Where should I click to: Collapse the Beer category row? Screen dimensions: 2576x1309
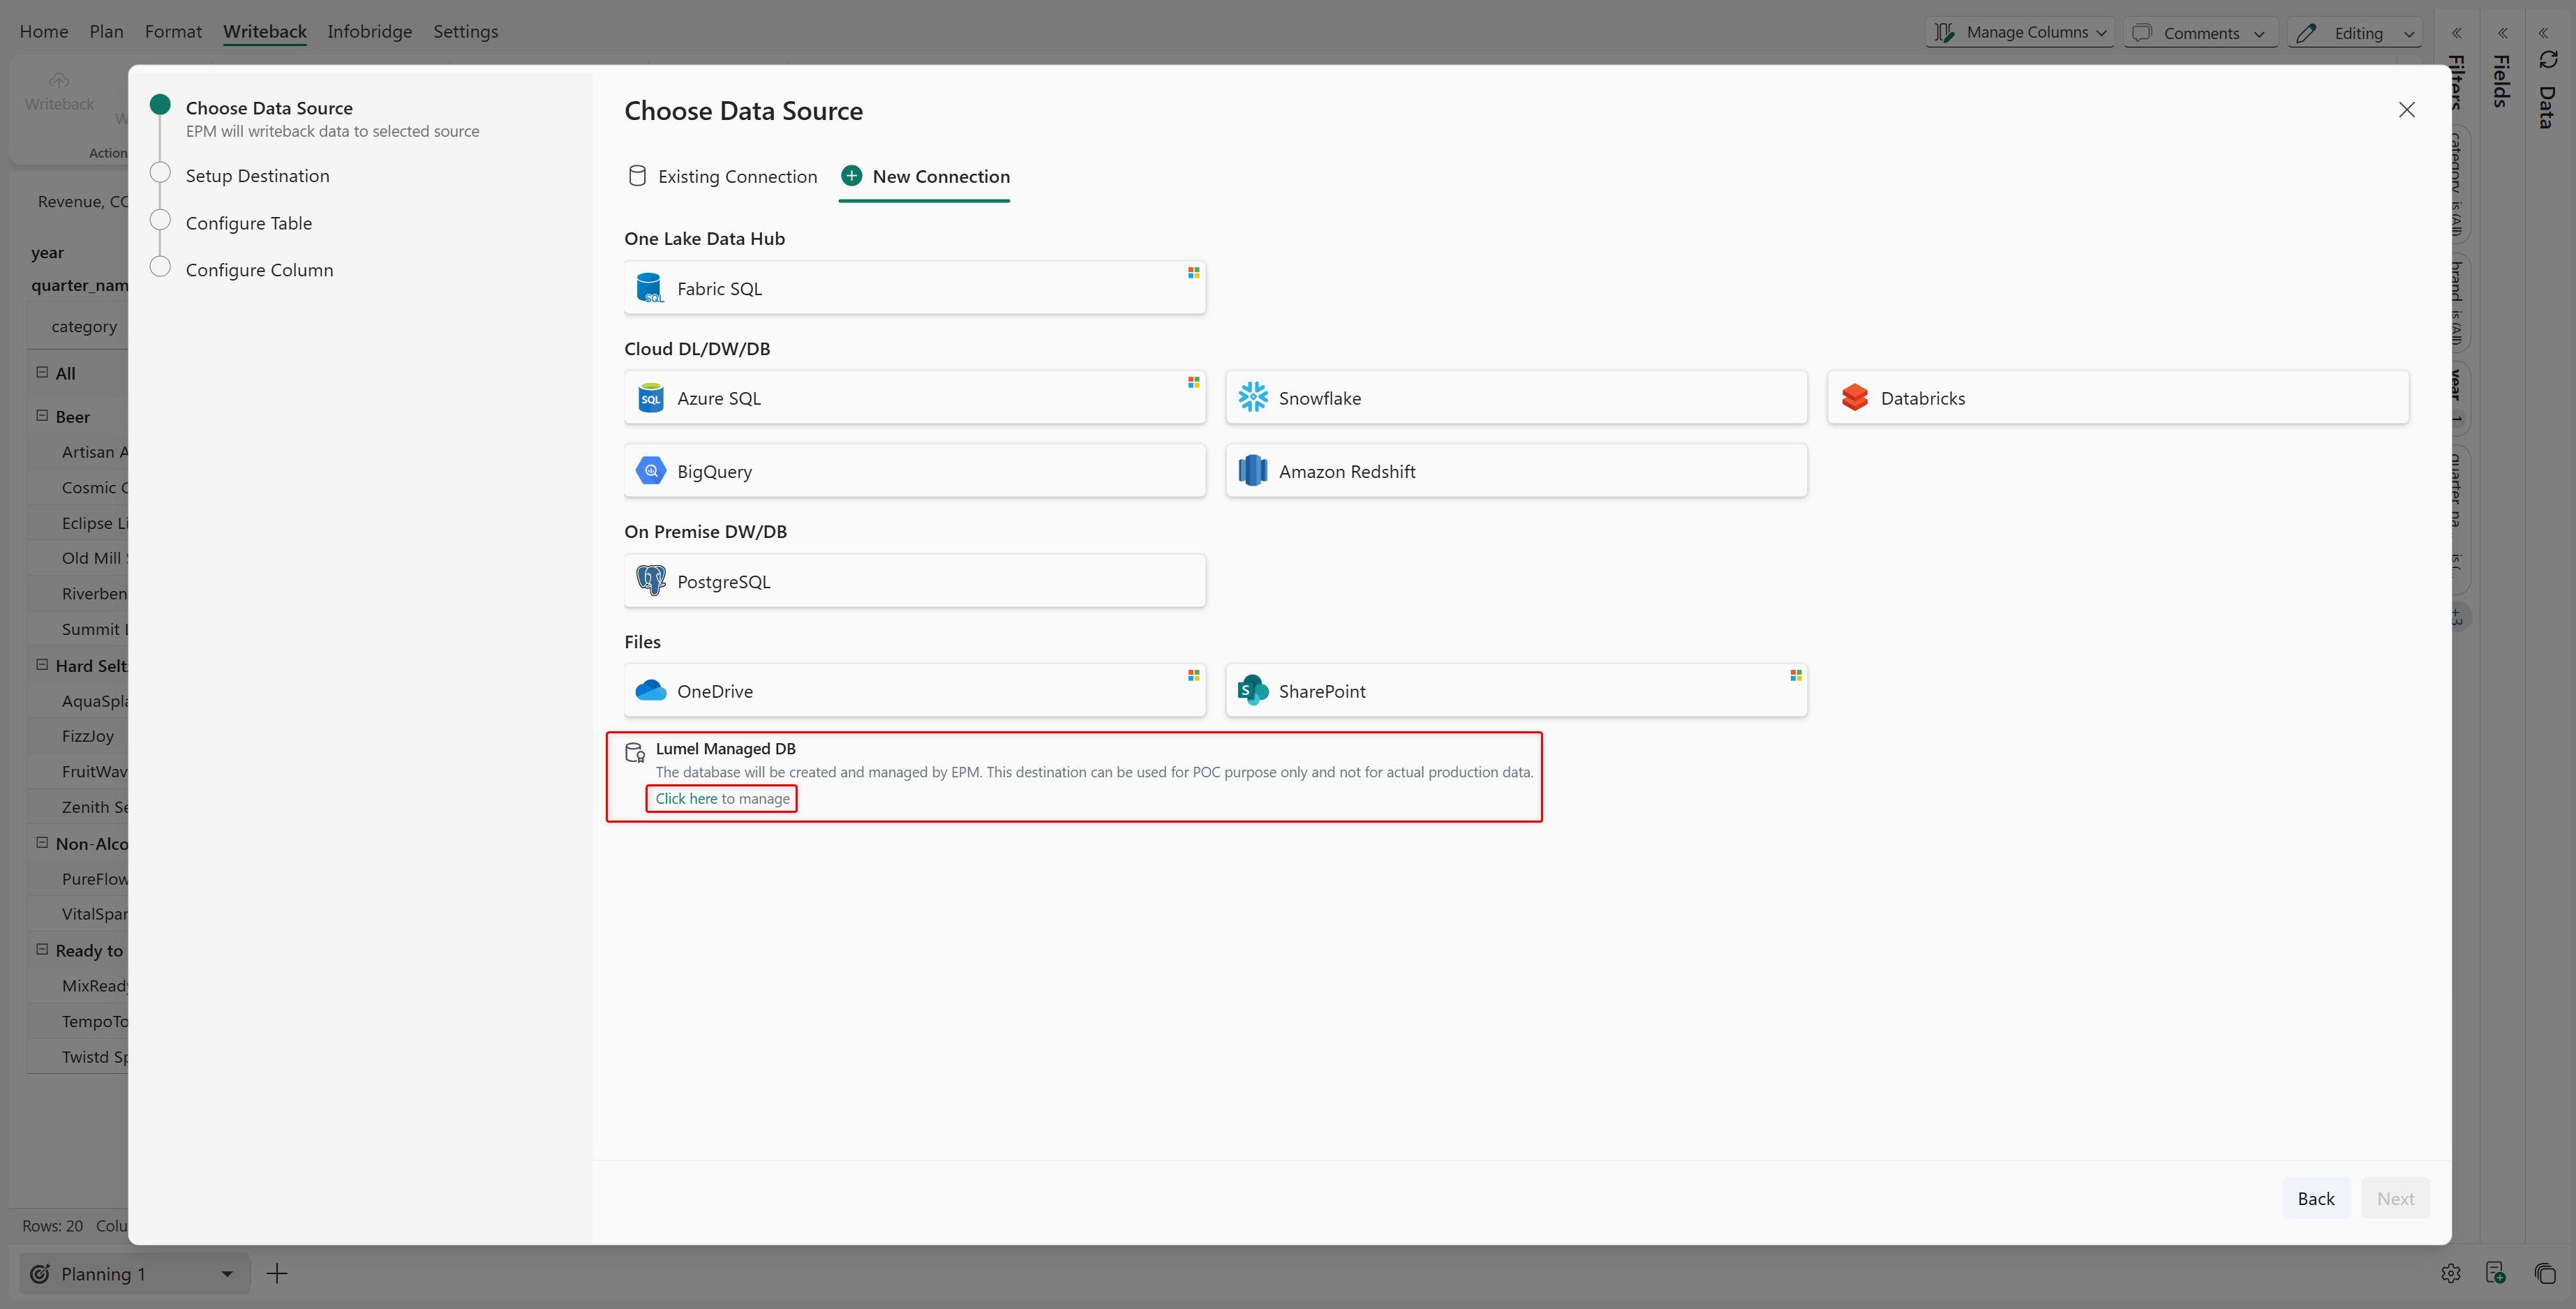tap(42, 415)
